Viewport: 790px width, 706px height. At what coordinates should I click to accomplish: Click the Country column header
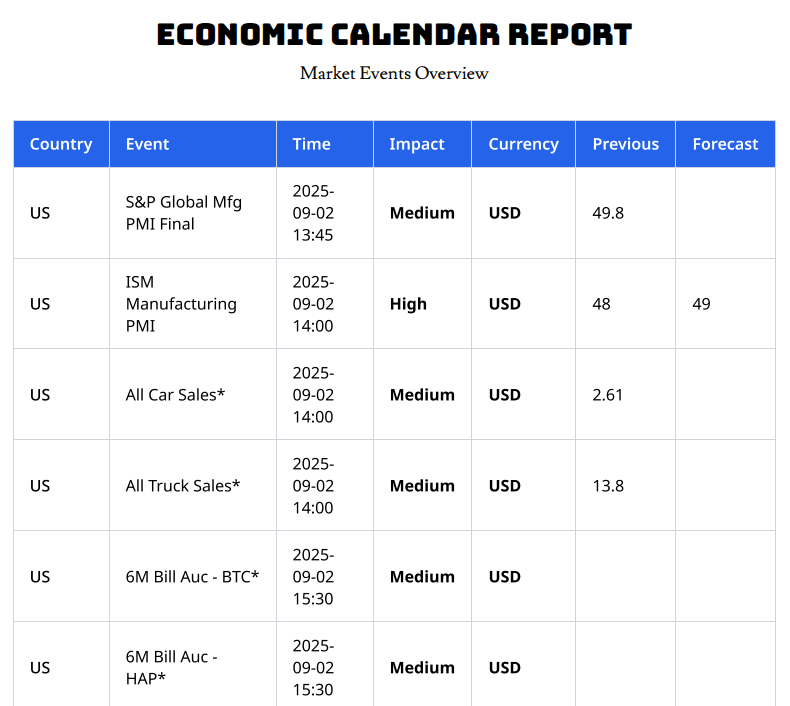pos(61,144)
